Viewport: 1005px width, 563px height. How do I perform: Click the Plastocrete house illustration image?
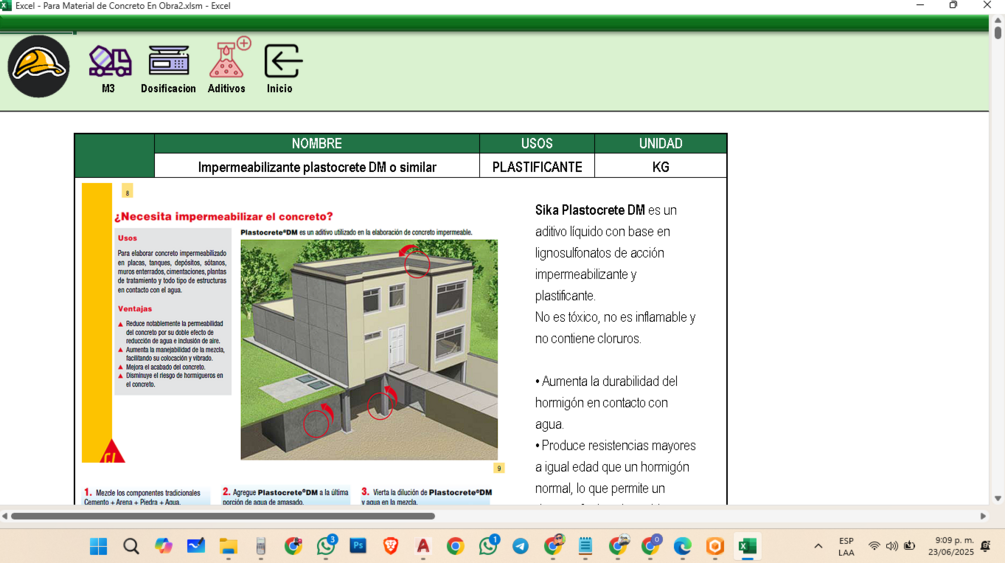click(369, 349)
